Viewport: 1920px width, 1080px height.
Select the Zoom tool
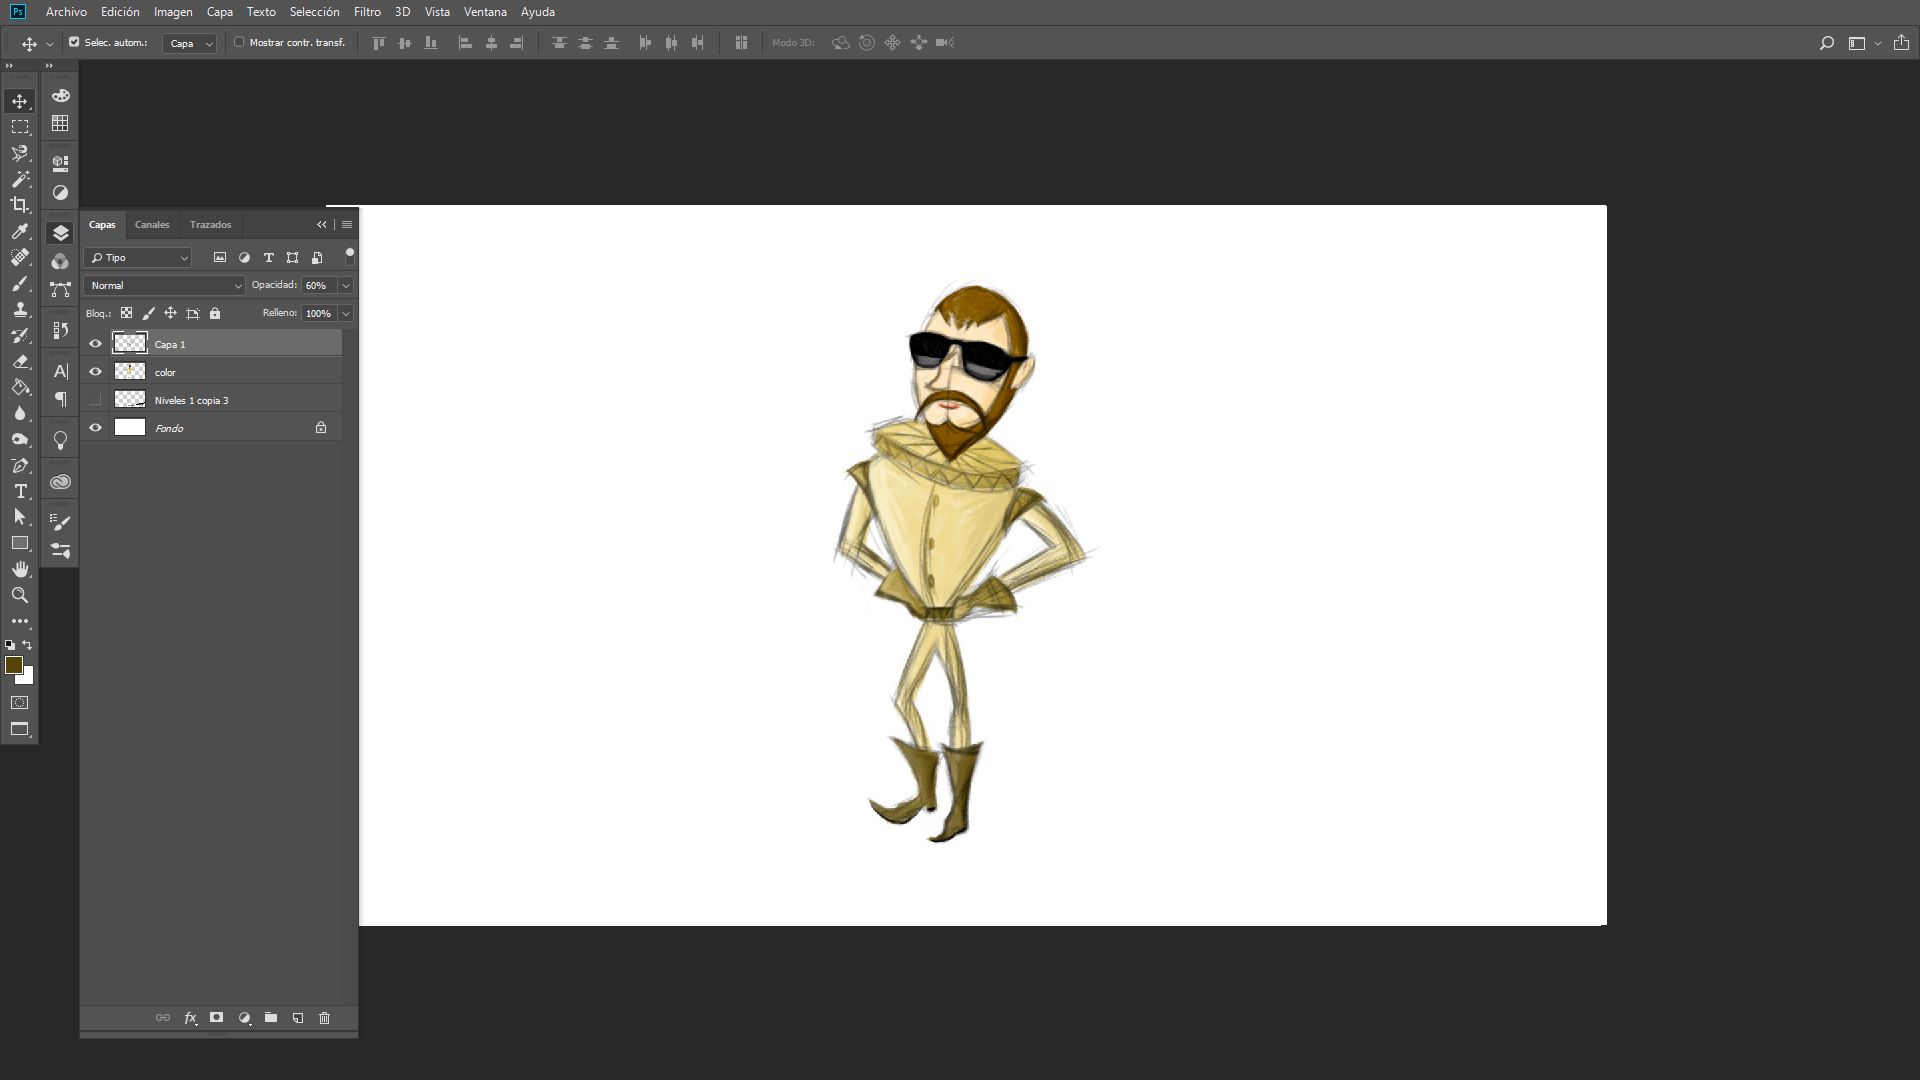[x=20, y=595]
